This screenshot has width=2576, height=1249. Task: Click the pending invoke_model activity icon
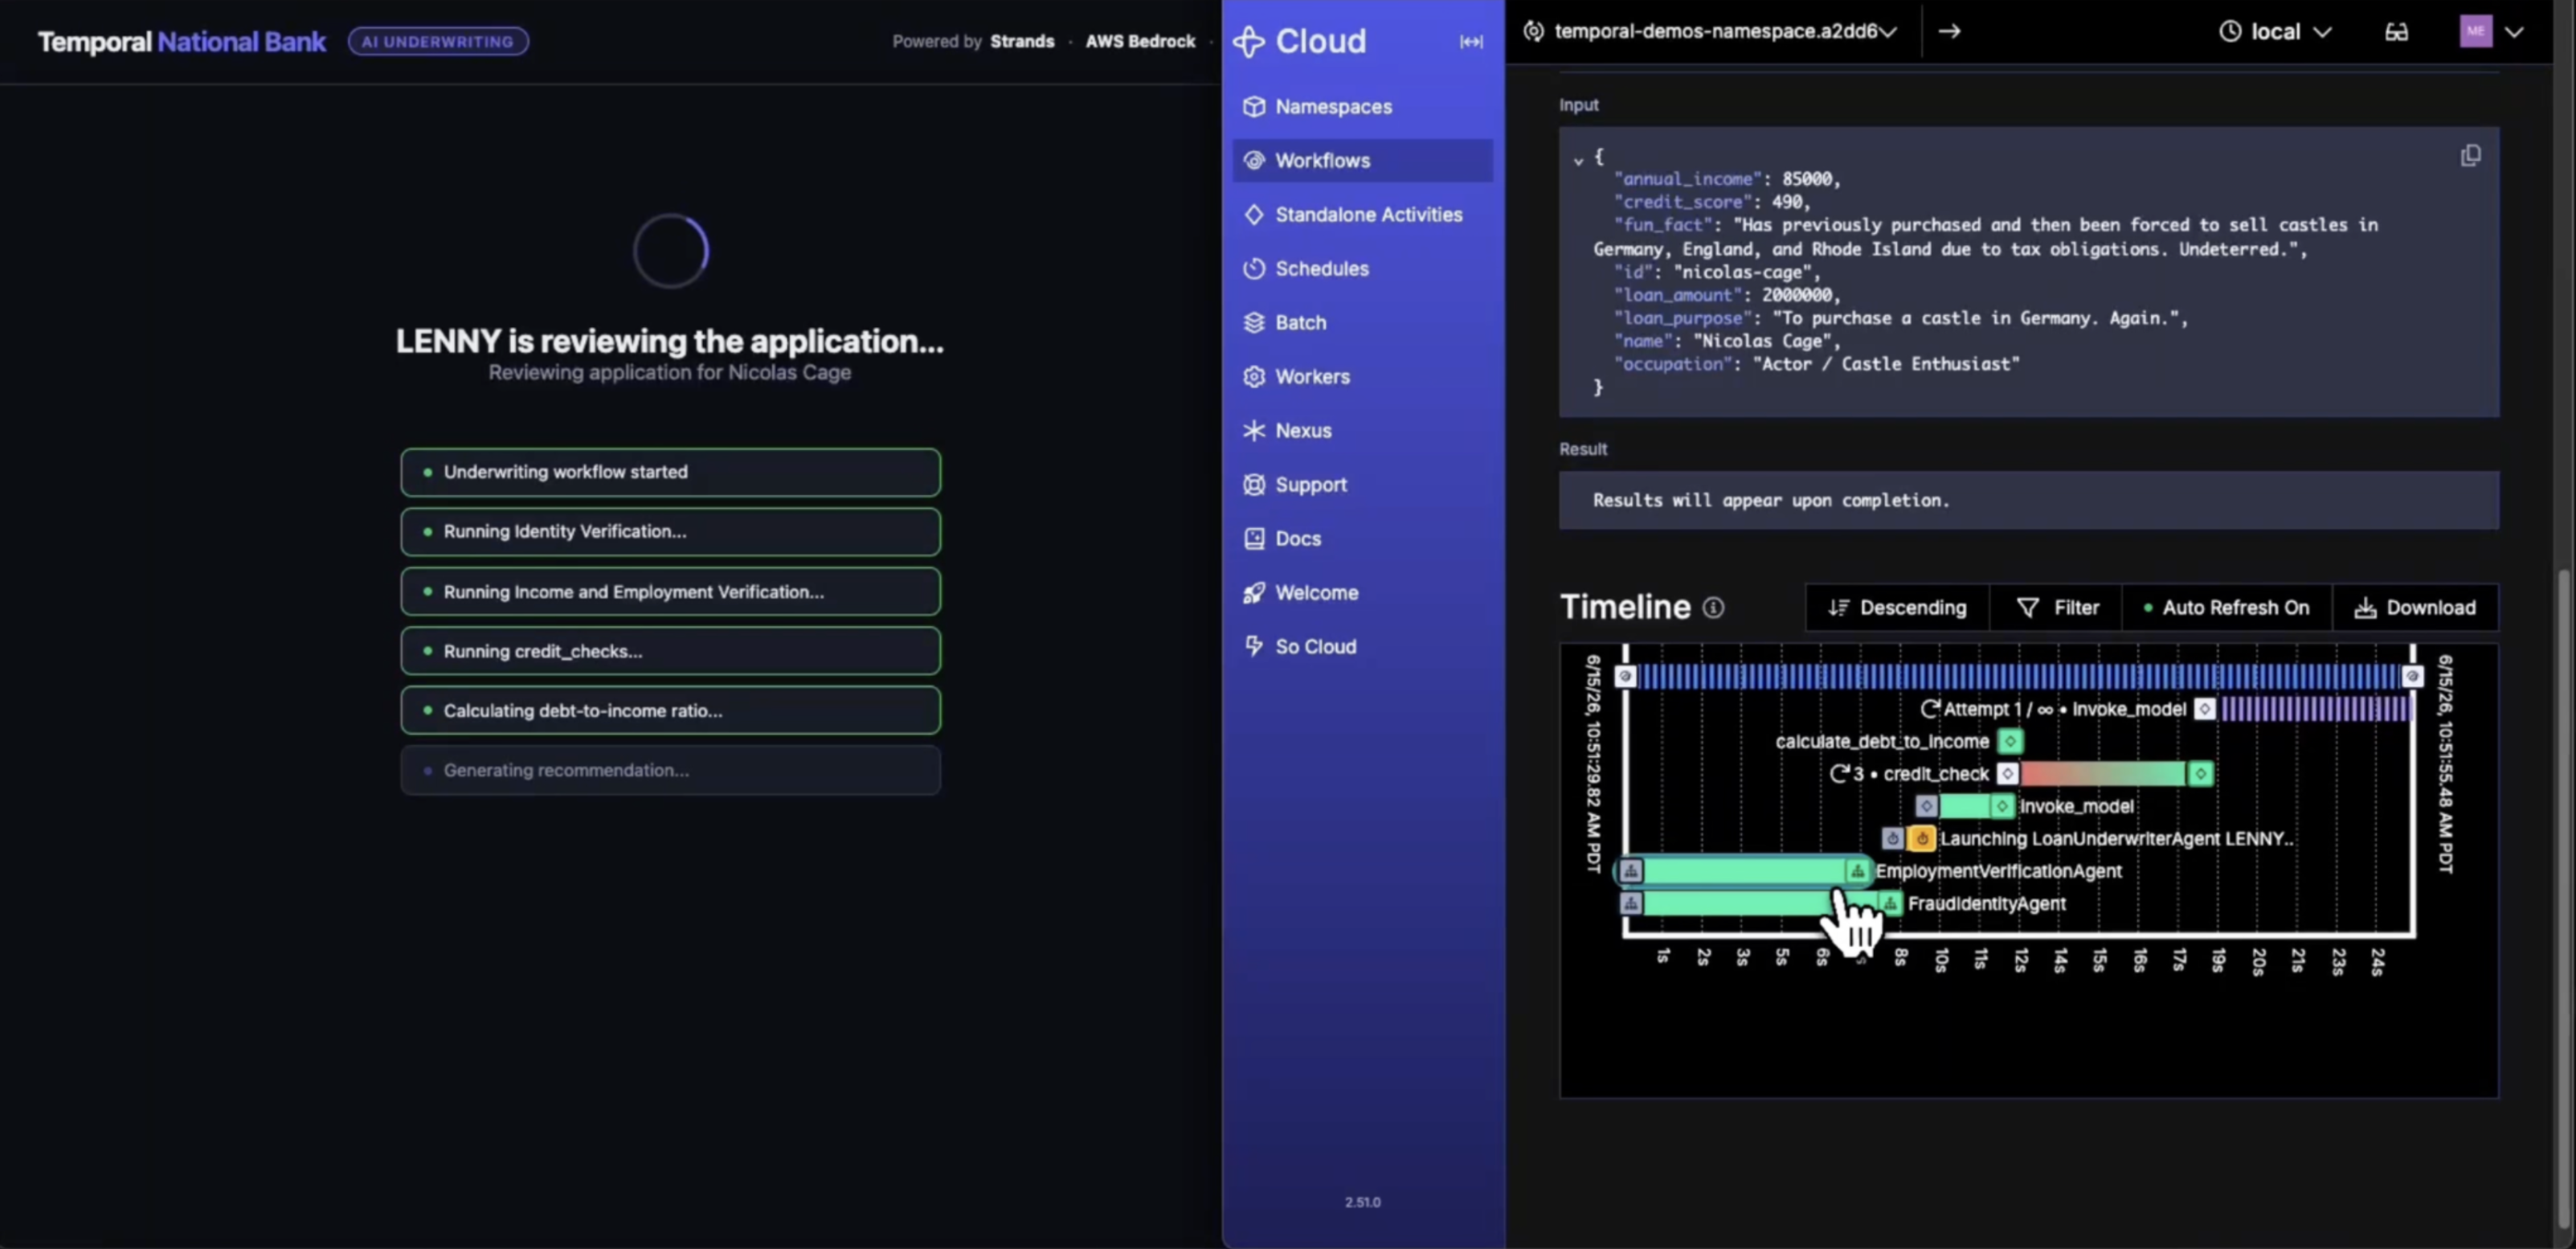tap(2204, 709)
